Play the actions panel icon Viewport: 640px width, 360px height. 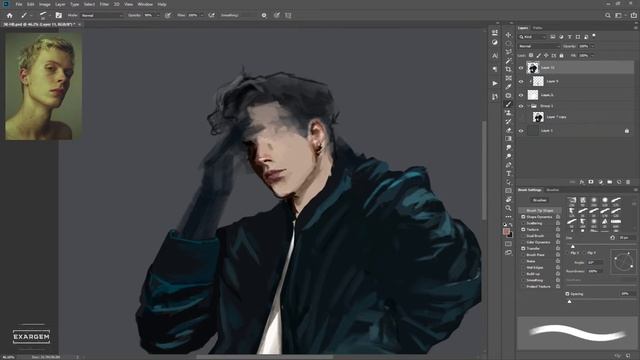tap(495, 83)
